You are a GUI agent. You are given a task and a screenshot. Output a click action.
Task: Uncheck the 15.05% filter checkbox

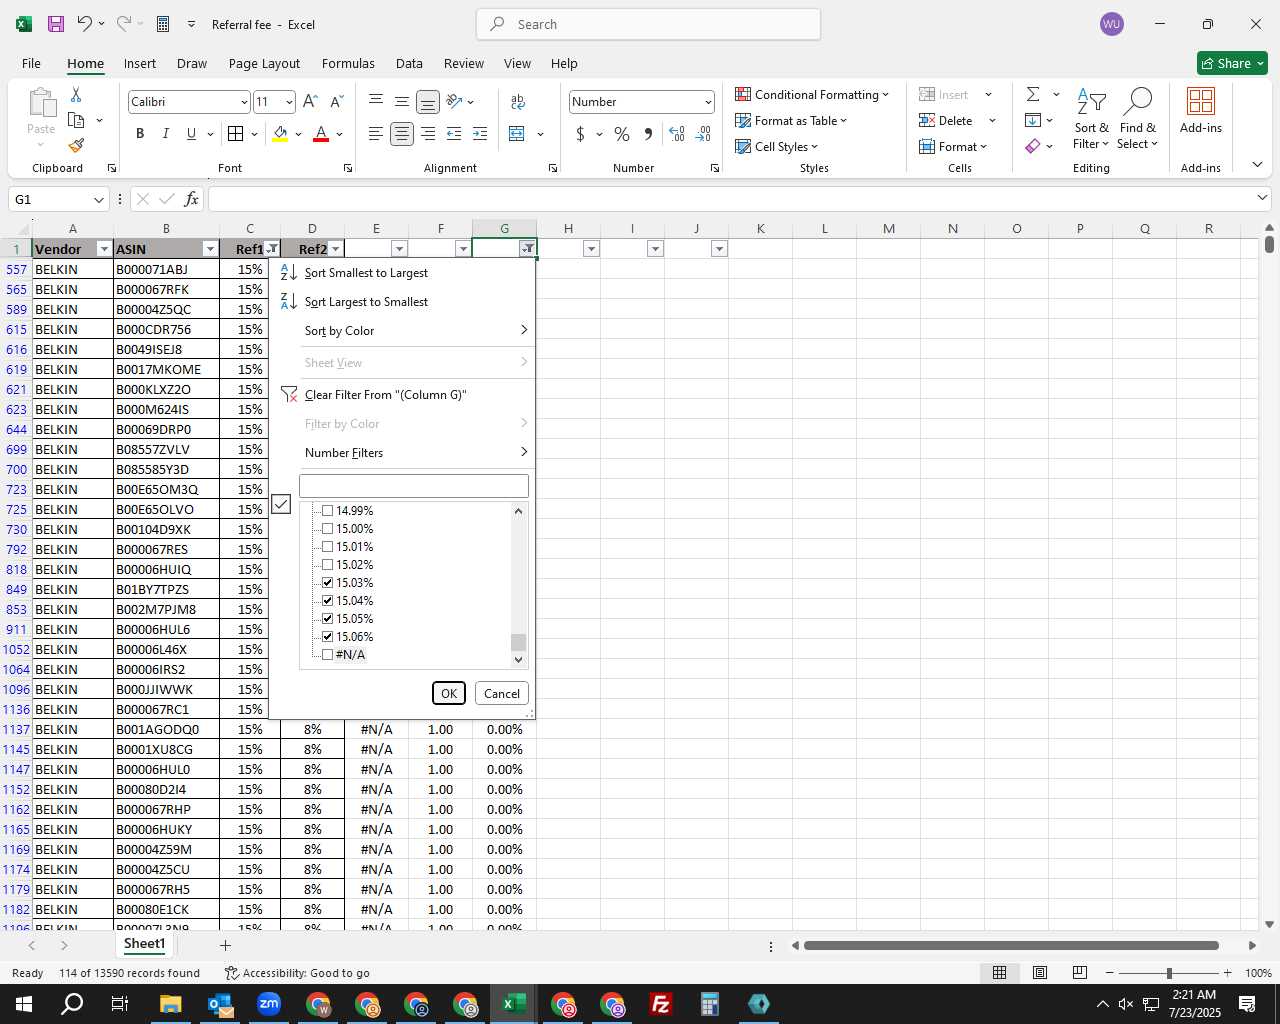pos(327,619)
